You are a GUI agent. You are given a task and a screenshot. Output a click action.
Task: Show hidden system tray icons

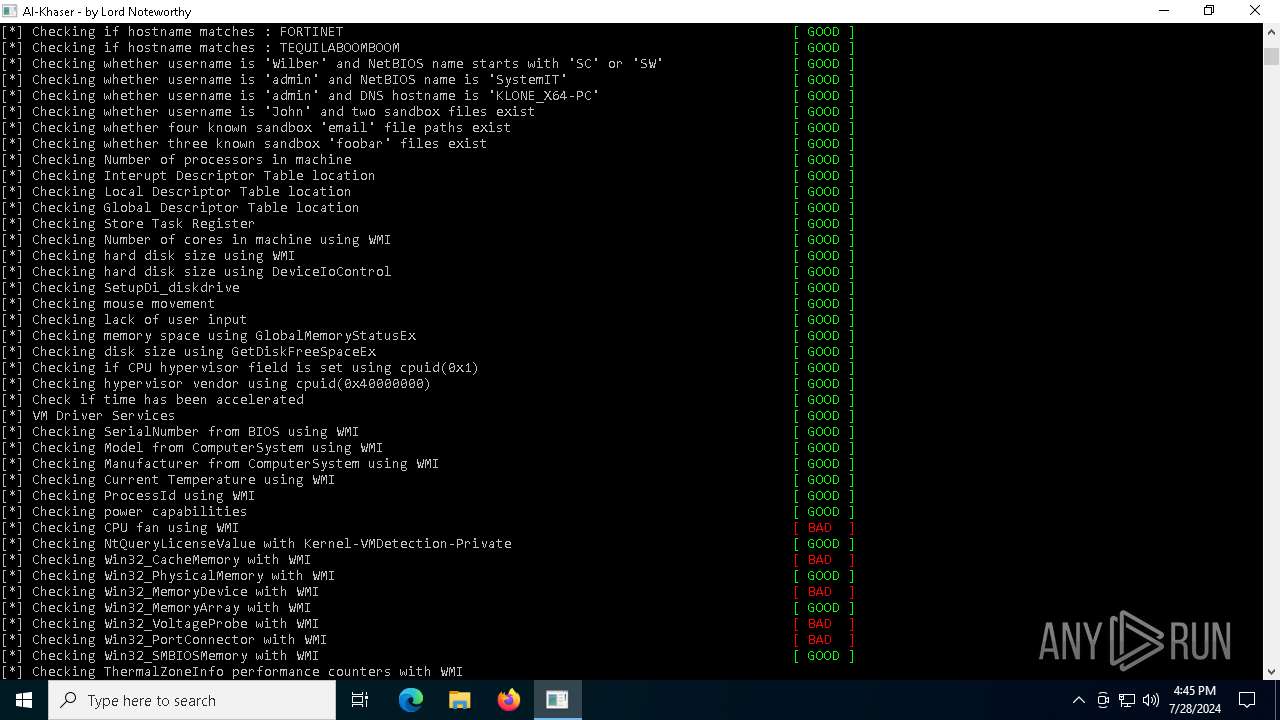pos(1079,700)
